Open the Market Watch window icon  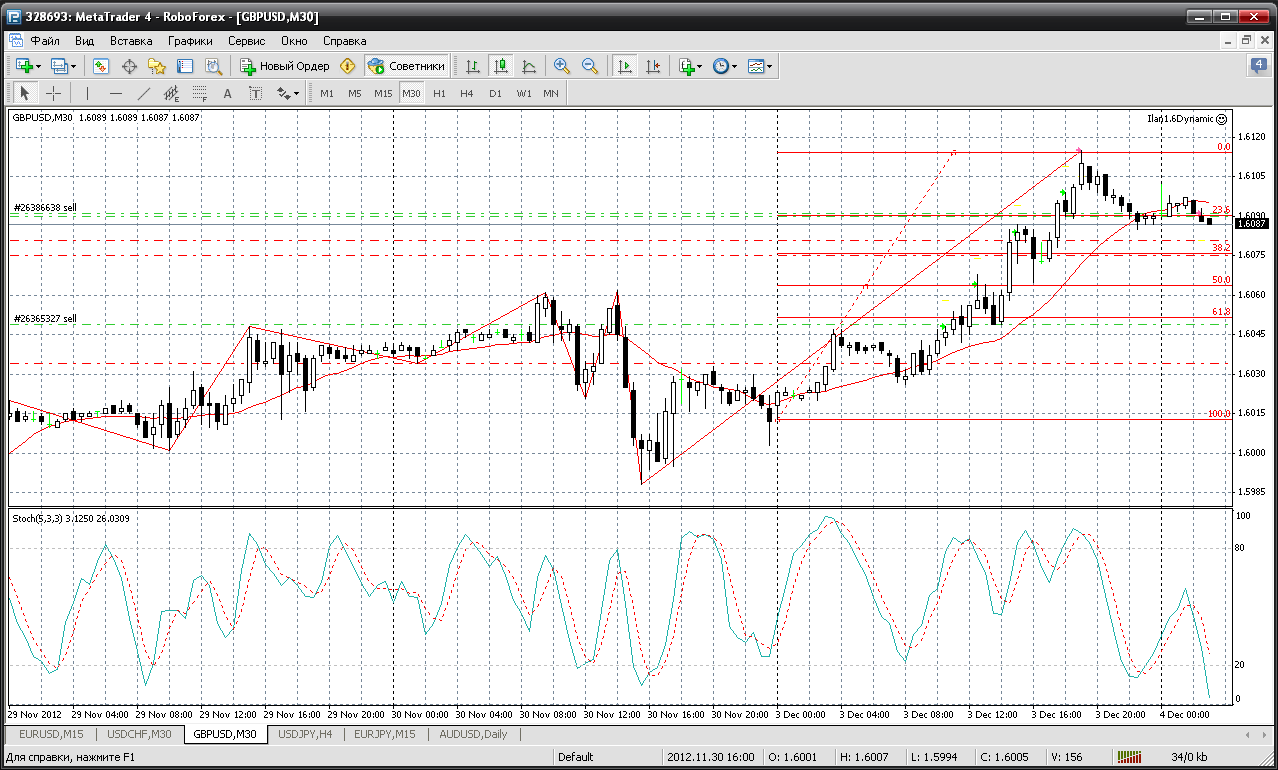coord(101,66)
